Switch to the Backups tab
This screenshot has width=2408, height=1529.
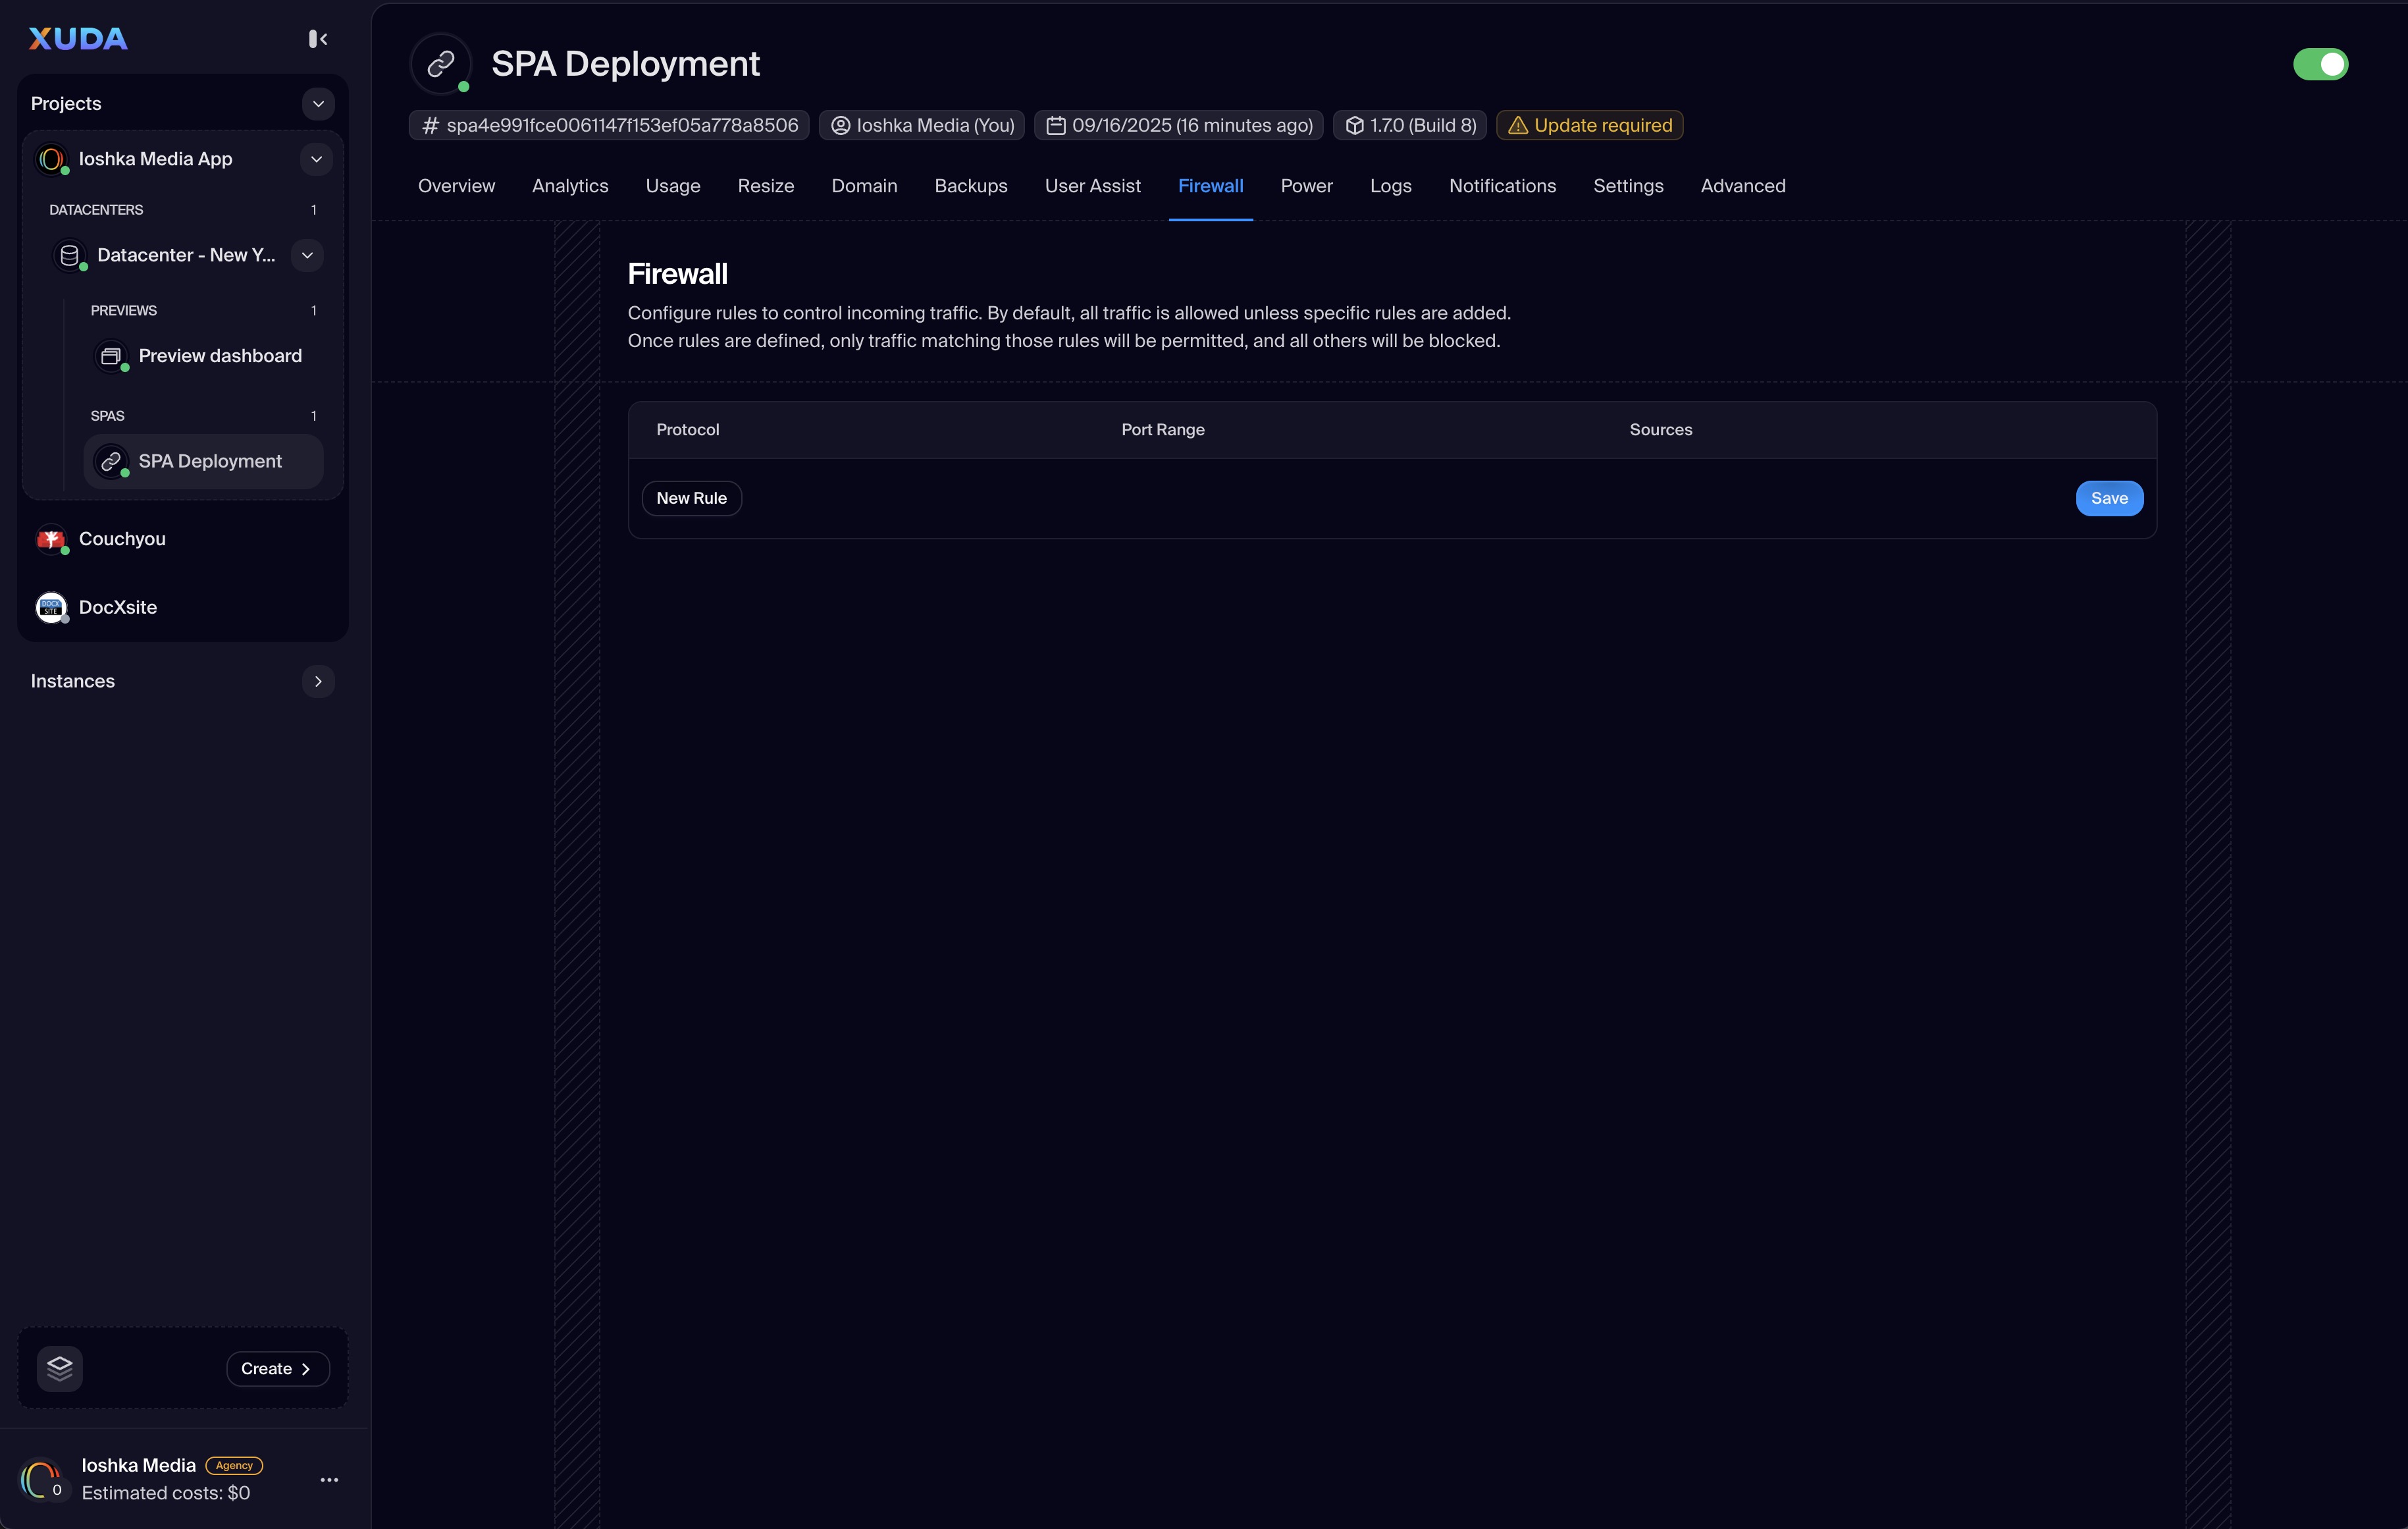click(x=970, y=186)
